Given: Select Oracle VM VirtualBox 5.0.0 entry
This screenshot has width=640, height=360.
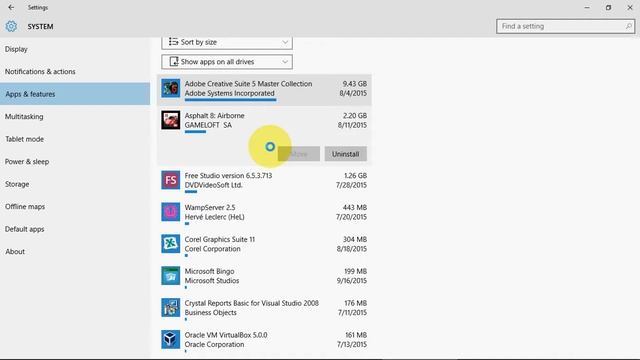Looking at the screenshot, I should click(264, 341).
